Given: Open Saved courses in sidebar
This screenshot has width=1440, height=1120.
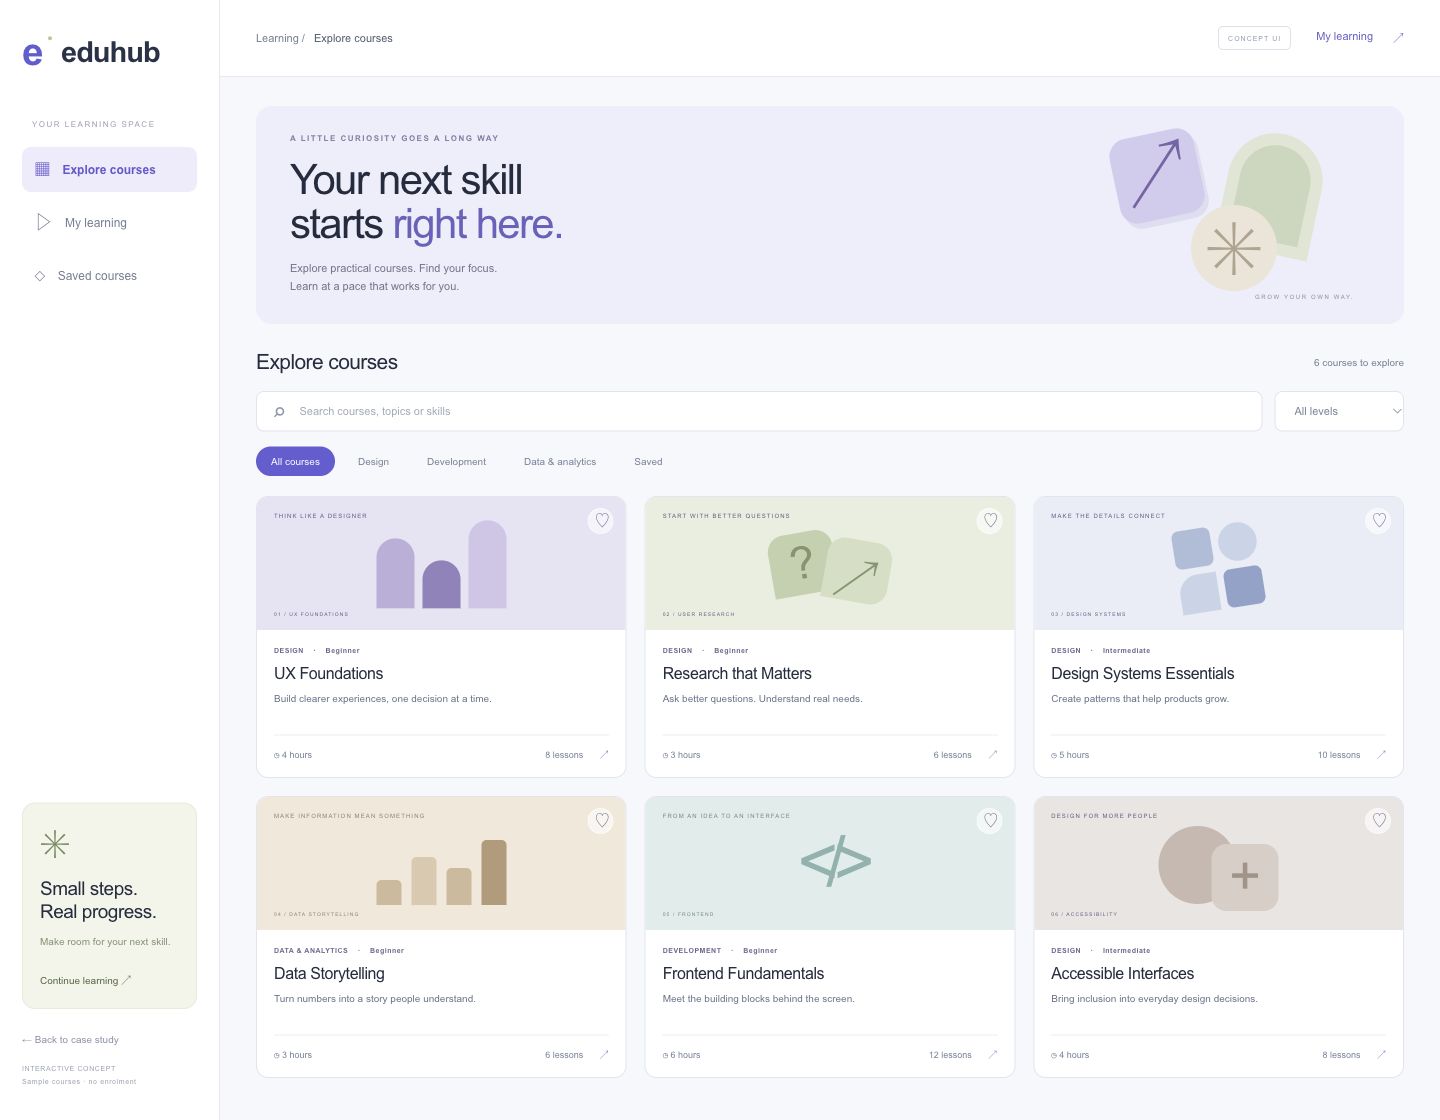Looking at the screenshot, I should [x=109, y=276].
